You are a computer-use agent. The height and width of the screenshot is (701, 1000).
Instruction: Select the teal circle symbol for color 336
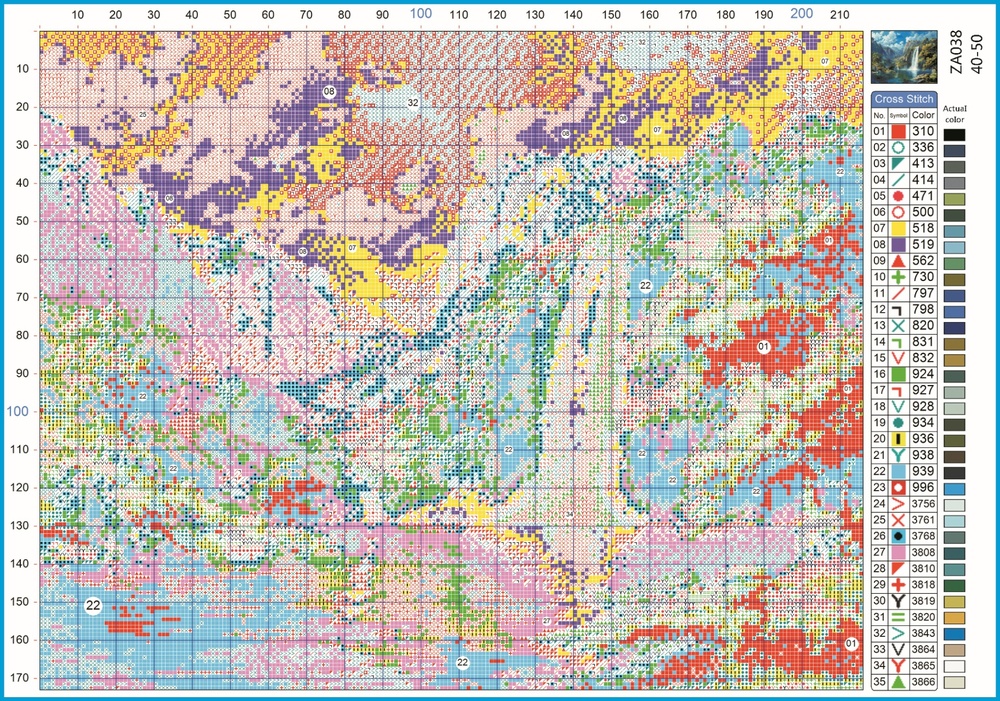pos(898,147)
